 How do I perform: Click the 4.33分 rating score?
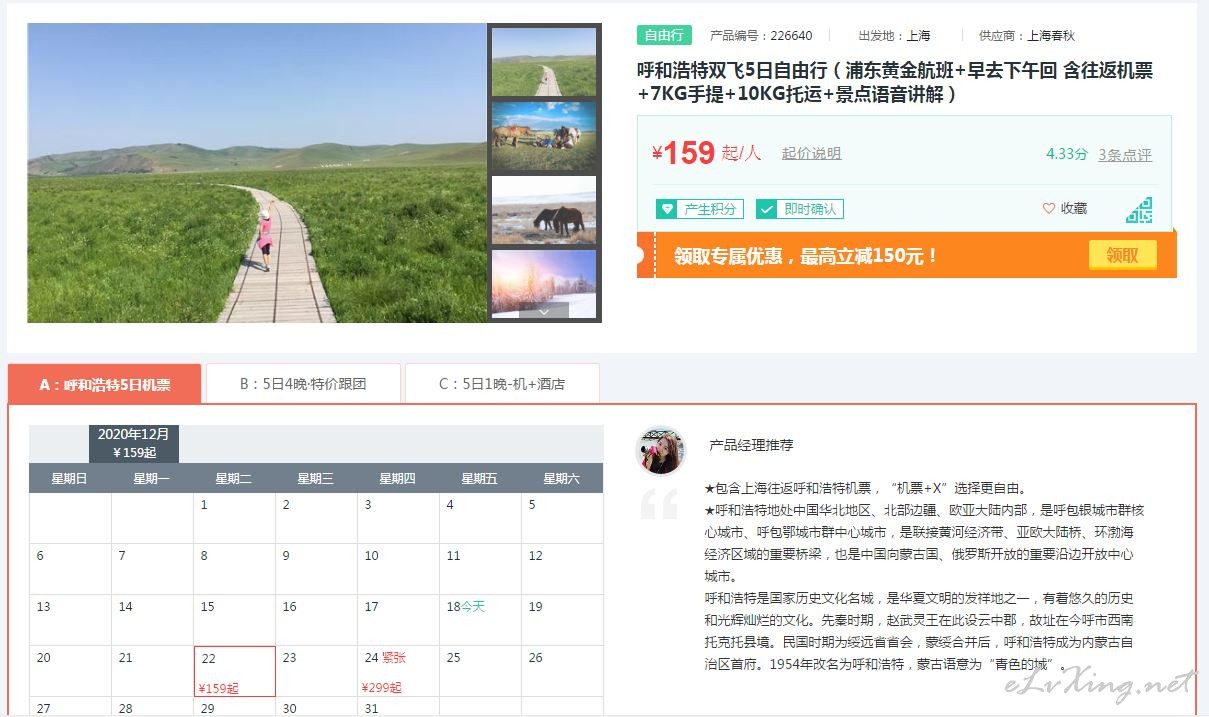1067,154
